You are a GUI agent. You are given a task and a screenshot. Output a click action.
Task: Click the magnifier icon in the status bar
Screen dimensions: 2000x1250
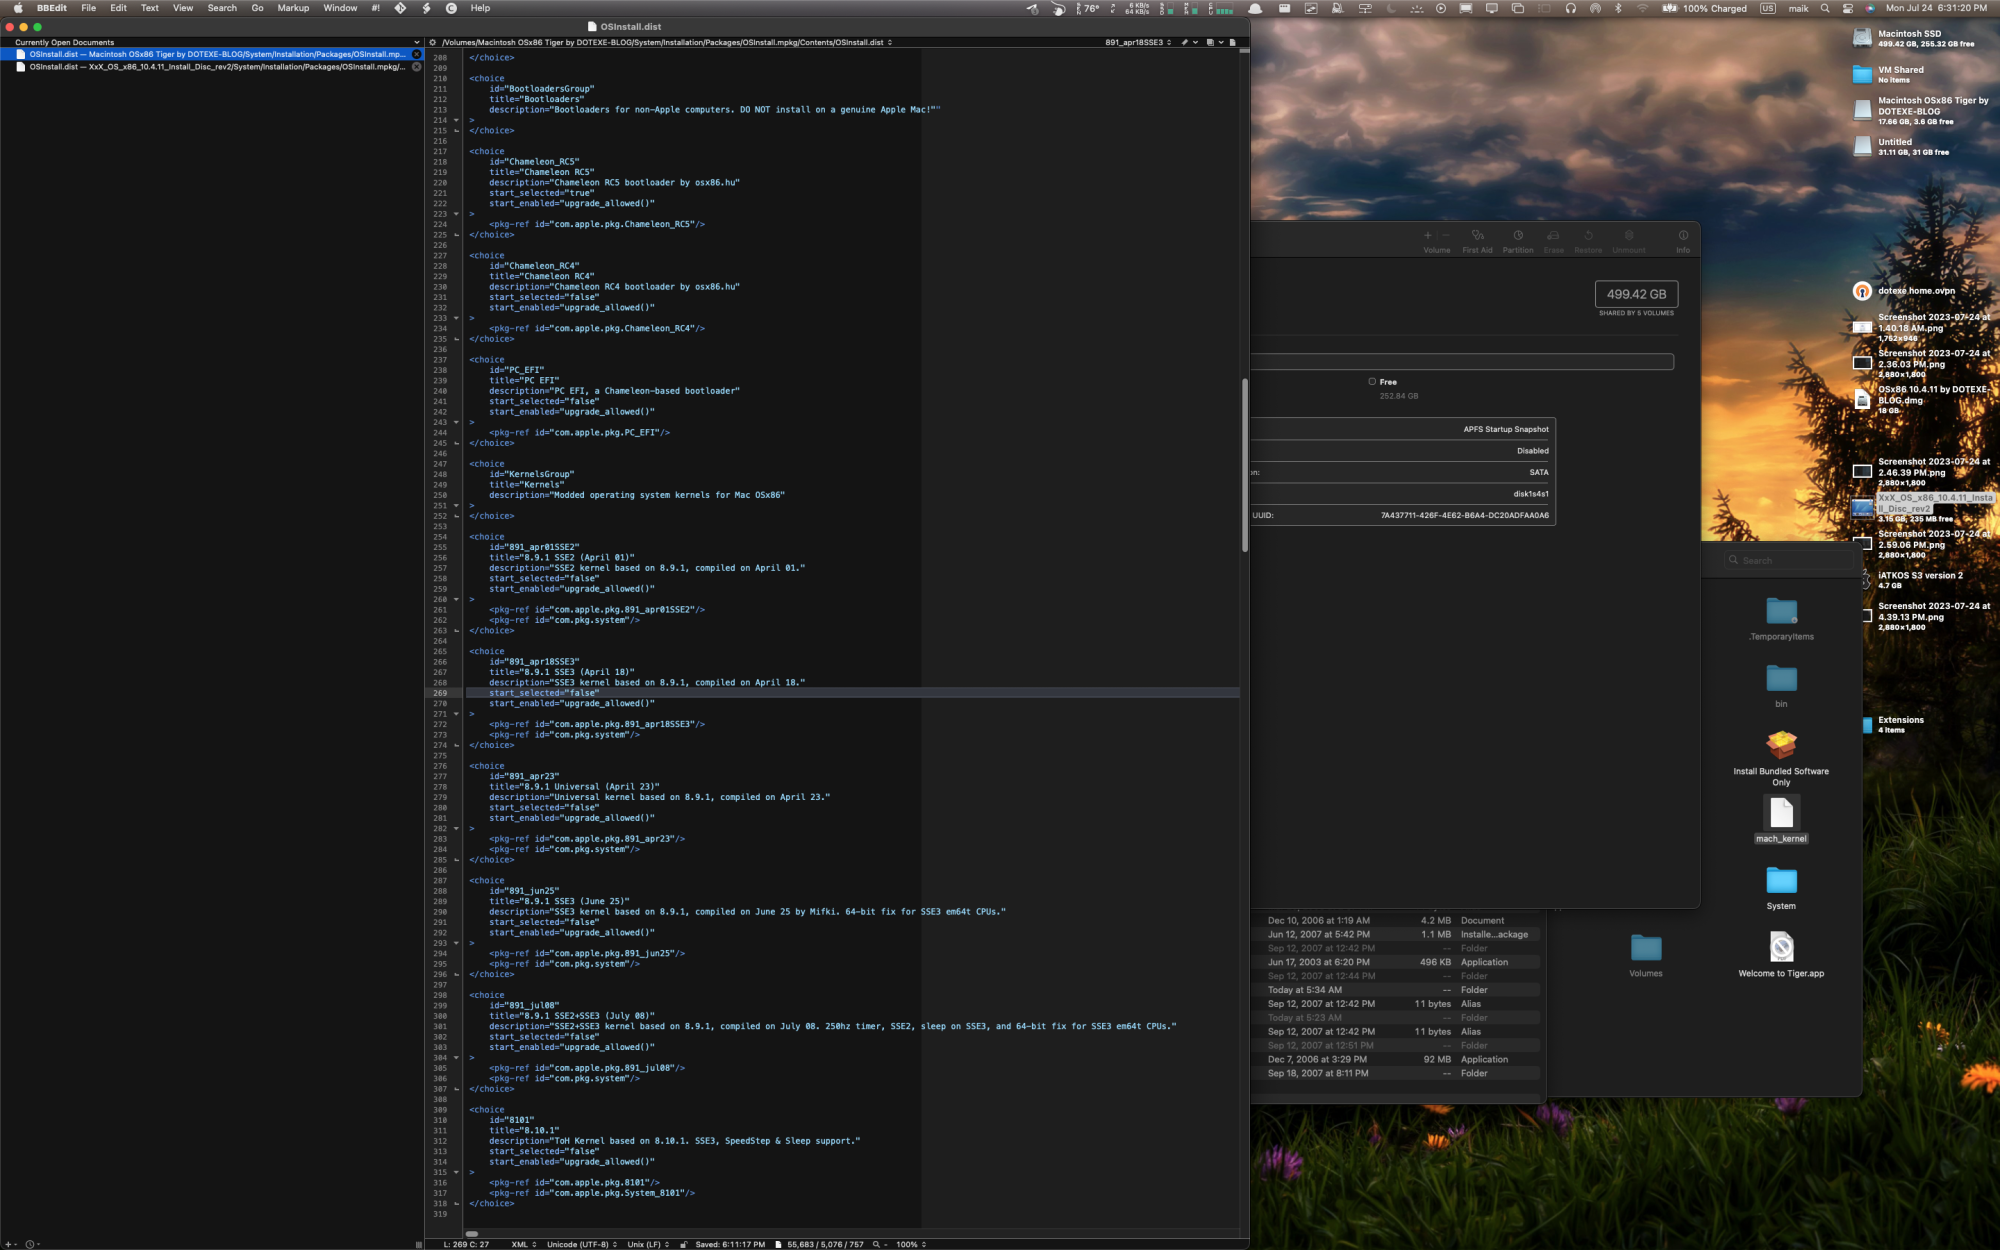point(876,1244)
